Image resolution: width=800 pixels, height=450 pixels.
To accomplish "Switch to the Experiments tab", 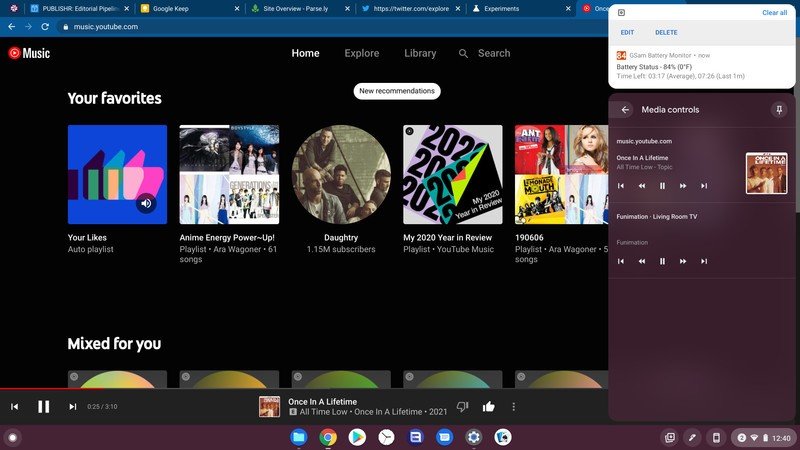I will [521, 9].
